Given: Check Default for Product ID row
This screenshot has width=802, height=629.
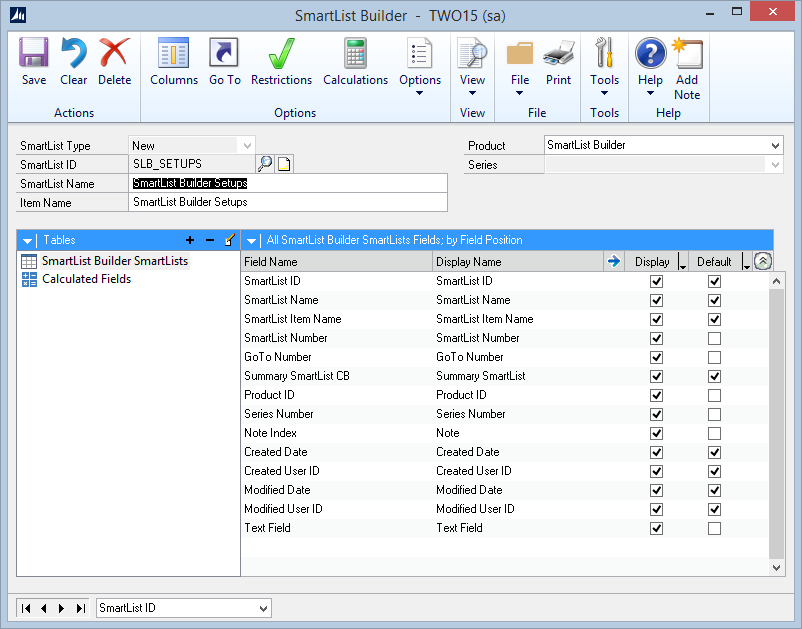Looking at the screenshot, I should [x=715, y=395].
